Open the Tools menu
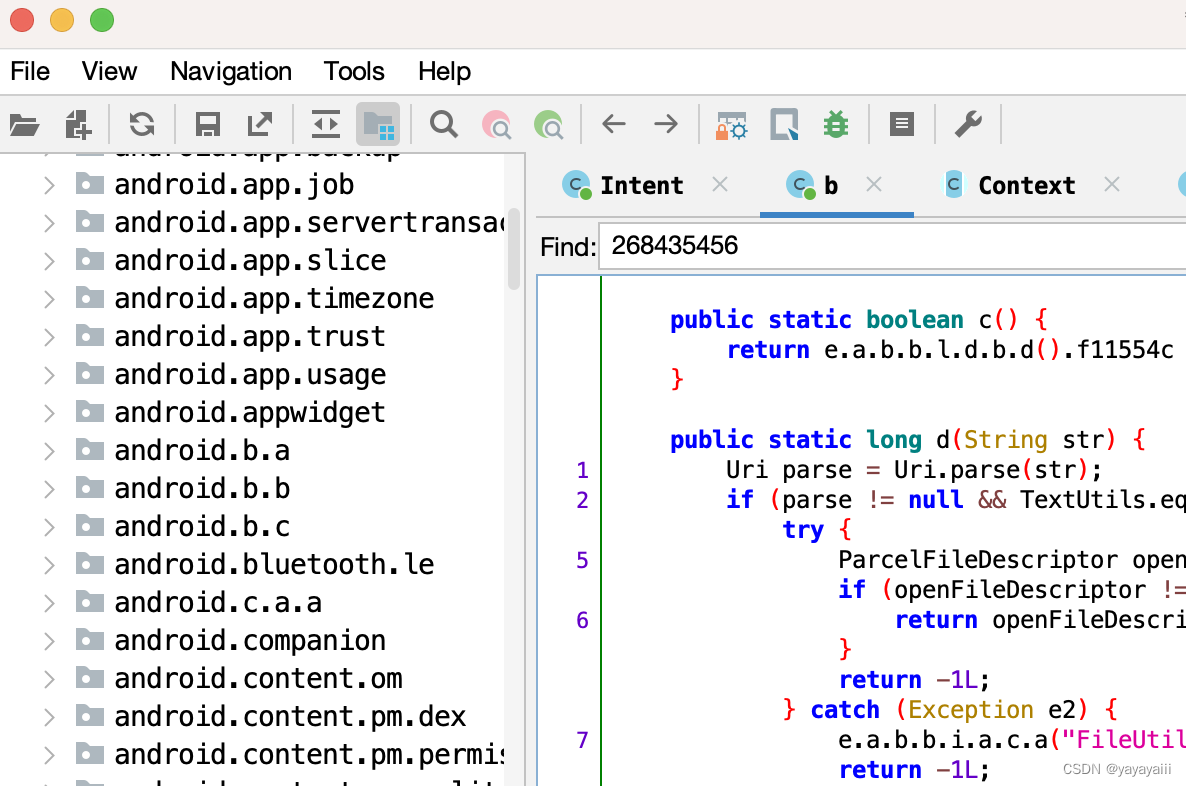 pos(354,71)
